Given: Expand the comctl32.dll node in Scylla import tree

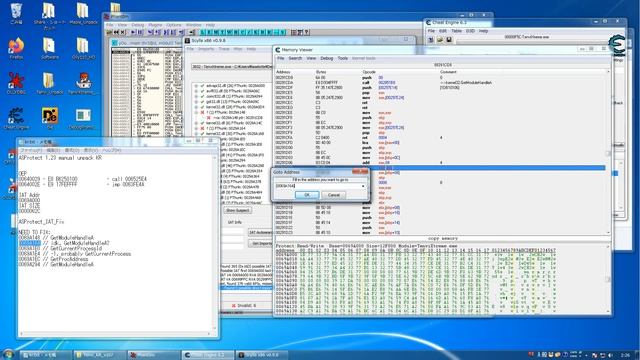Looking at the screenshot, I should [x=196, y=97].
